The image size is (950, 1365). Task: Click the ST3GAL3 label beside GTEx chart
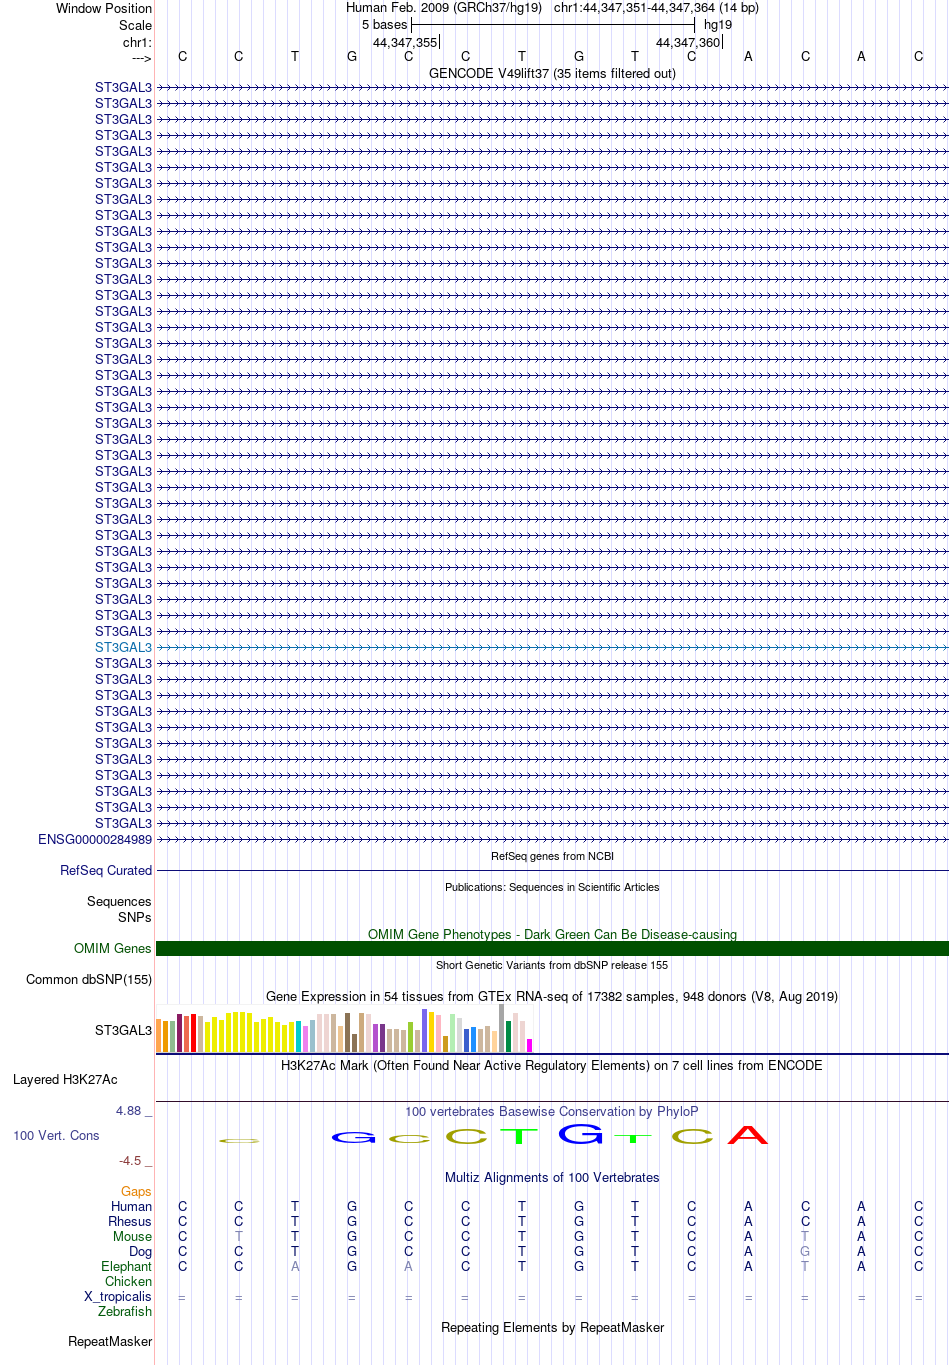coord(123,1030)
